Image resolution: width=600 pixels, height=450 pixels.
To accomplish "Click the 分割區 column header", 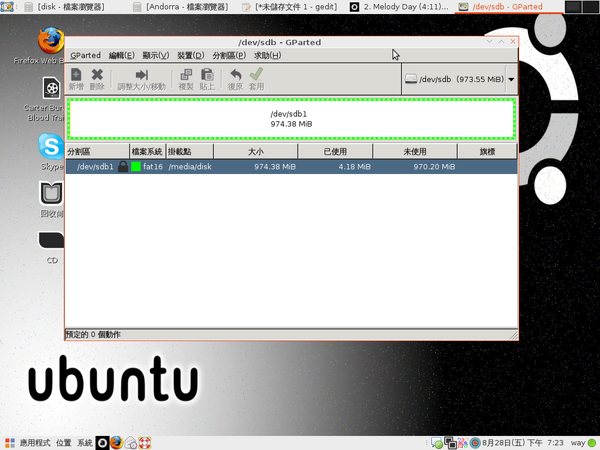I will pos(97,152).
